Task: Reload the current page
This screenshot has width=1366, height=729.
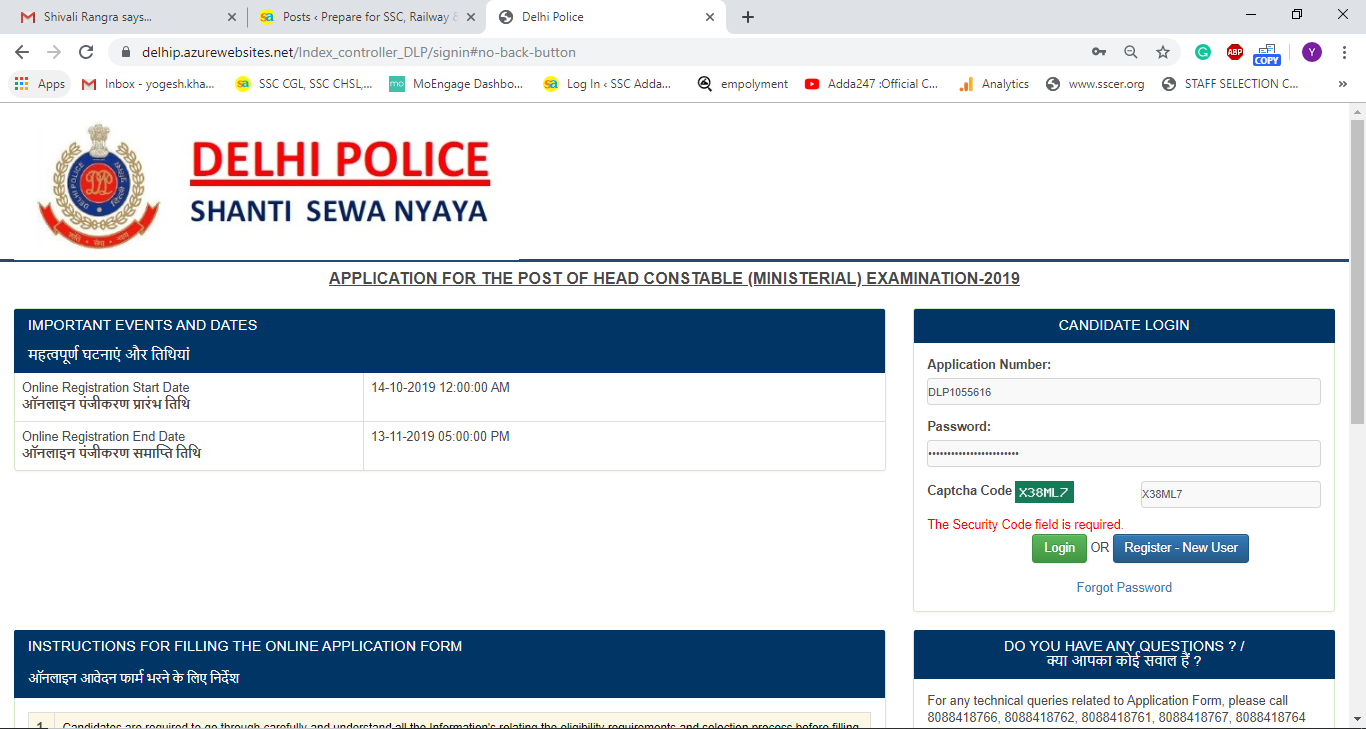Action: coord(86,52)
